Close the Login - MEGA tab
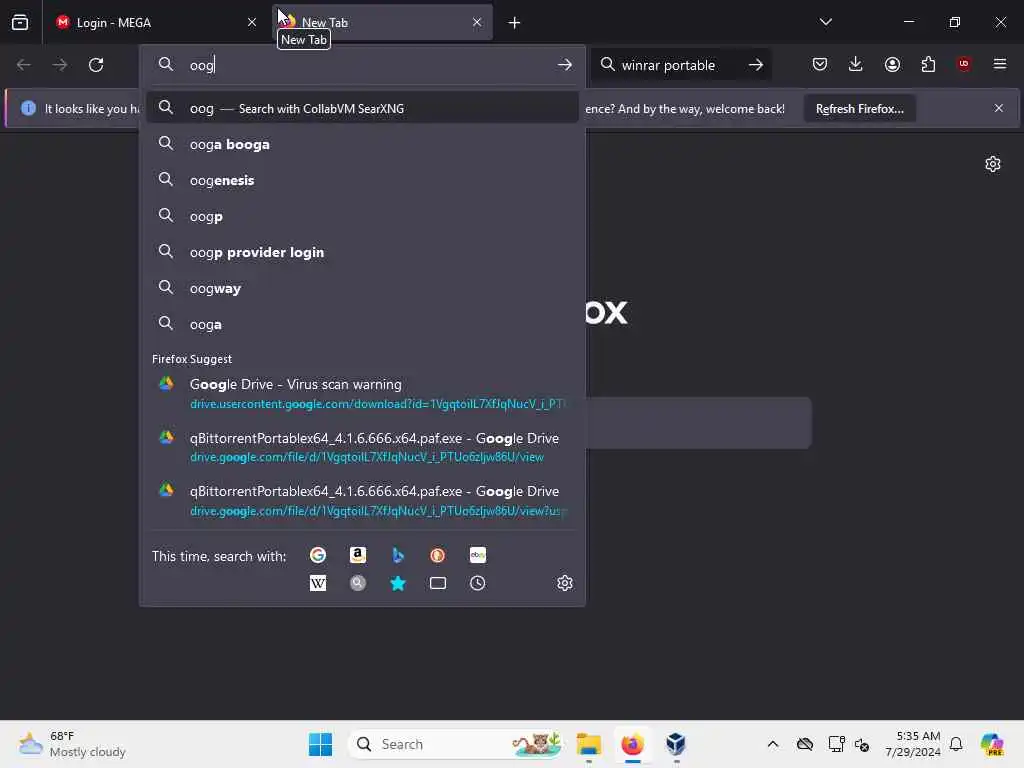This screenshot has height=768, width=1024. coord(251,22)
